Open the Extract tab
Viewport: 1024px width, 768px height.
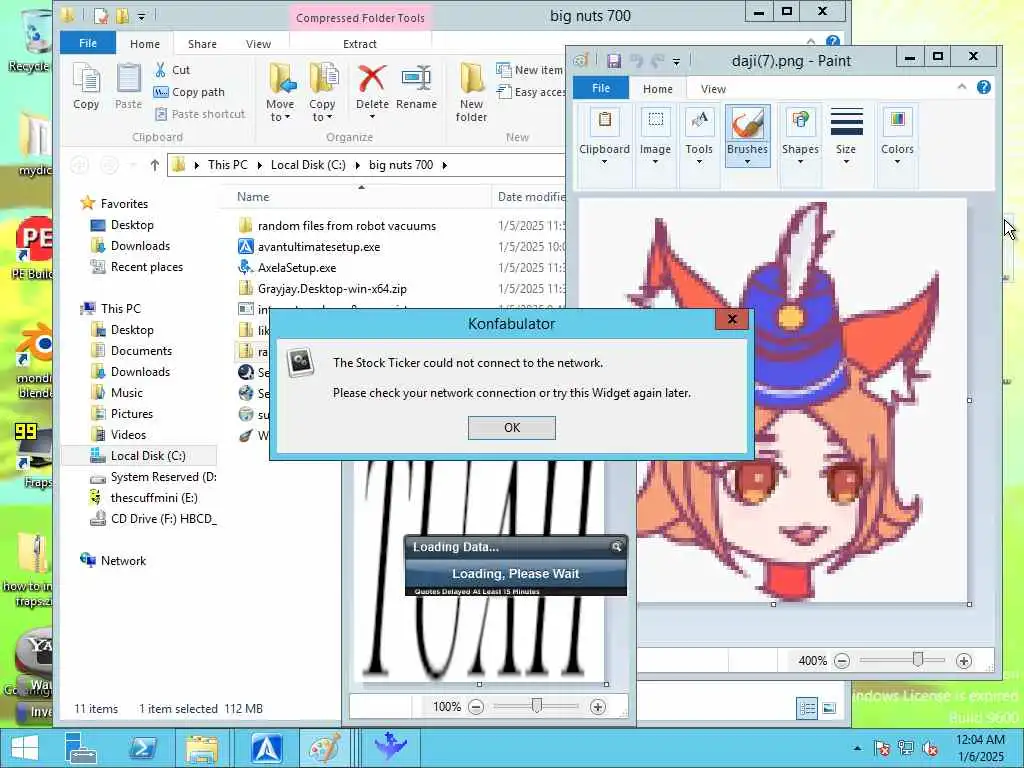[x=360, y=44]
